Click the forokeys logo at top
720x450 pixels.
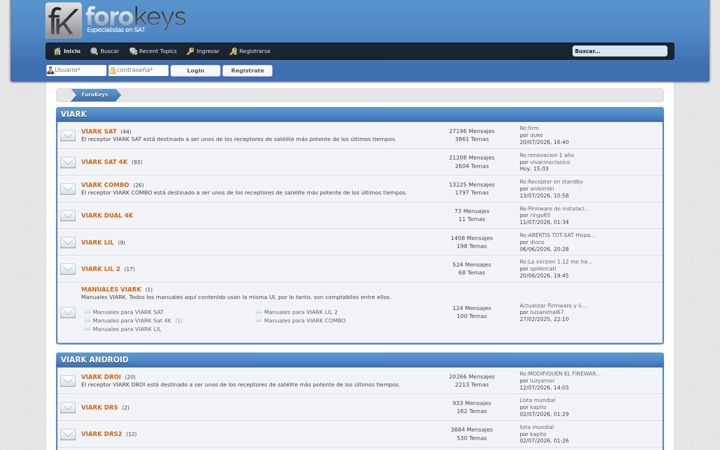click(x=116, y=20)
